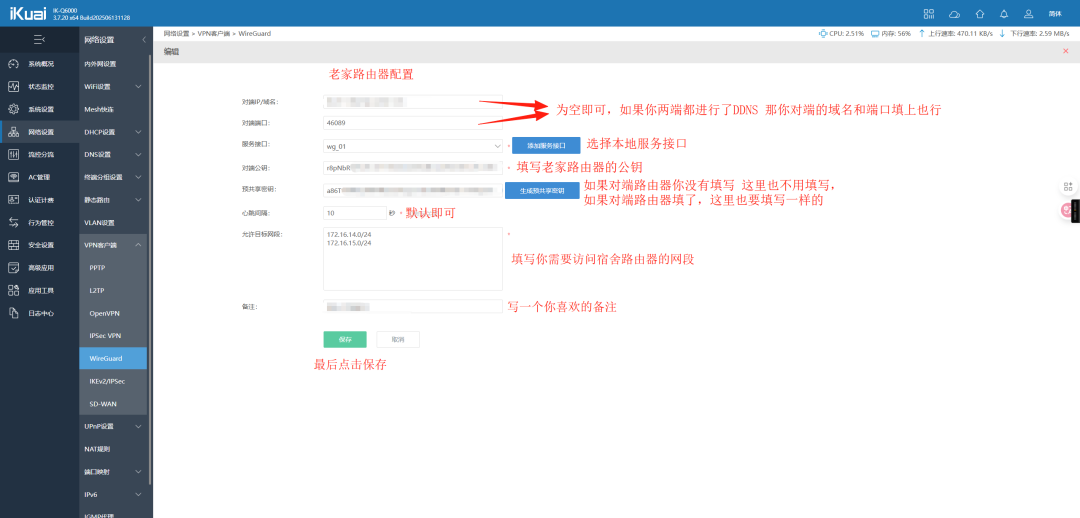
Task: Collapse the sidebar with the hamburger icon
Action: pyautogui.click(x=39, y=40)
